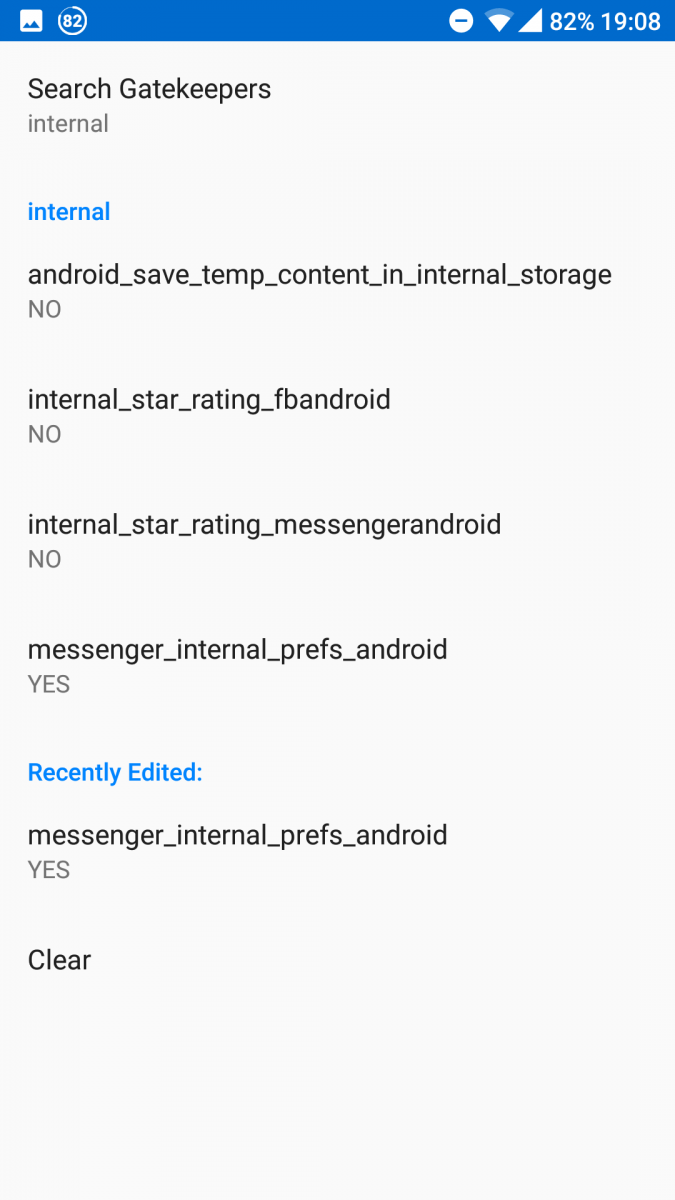Tap the Recently Edited section header
The height and width of the screenshot is (1200, 675).
pyautogui.click(x=114, y=772)
